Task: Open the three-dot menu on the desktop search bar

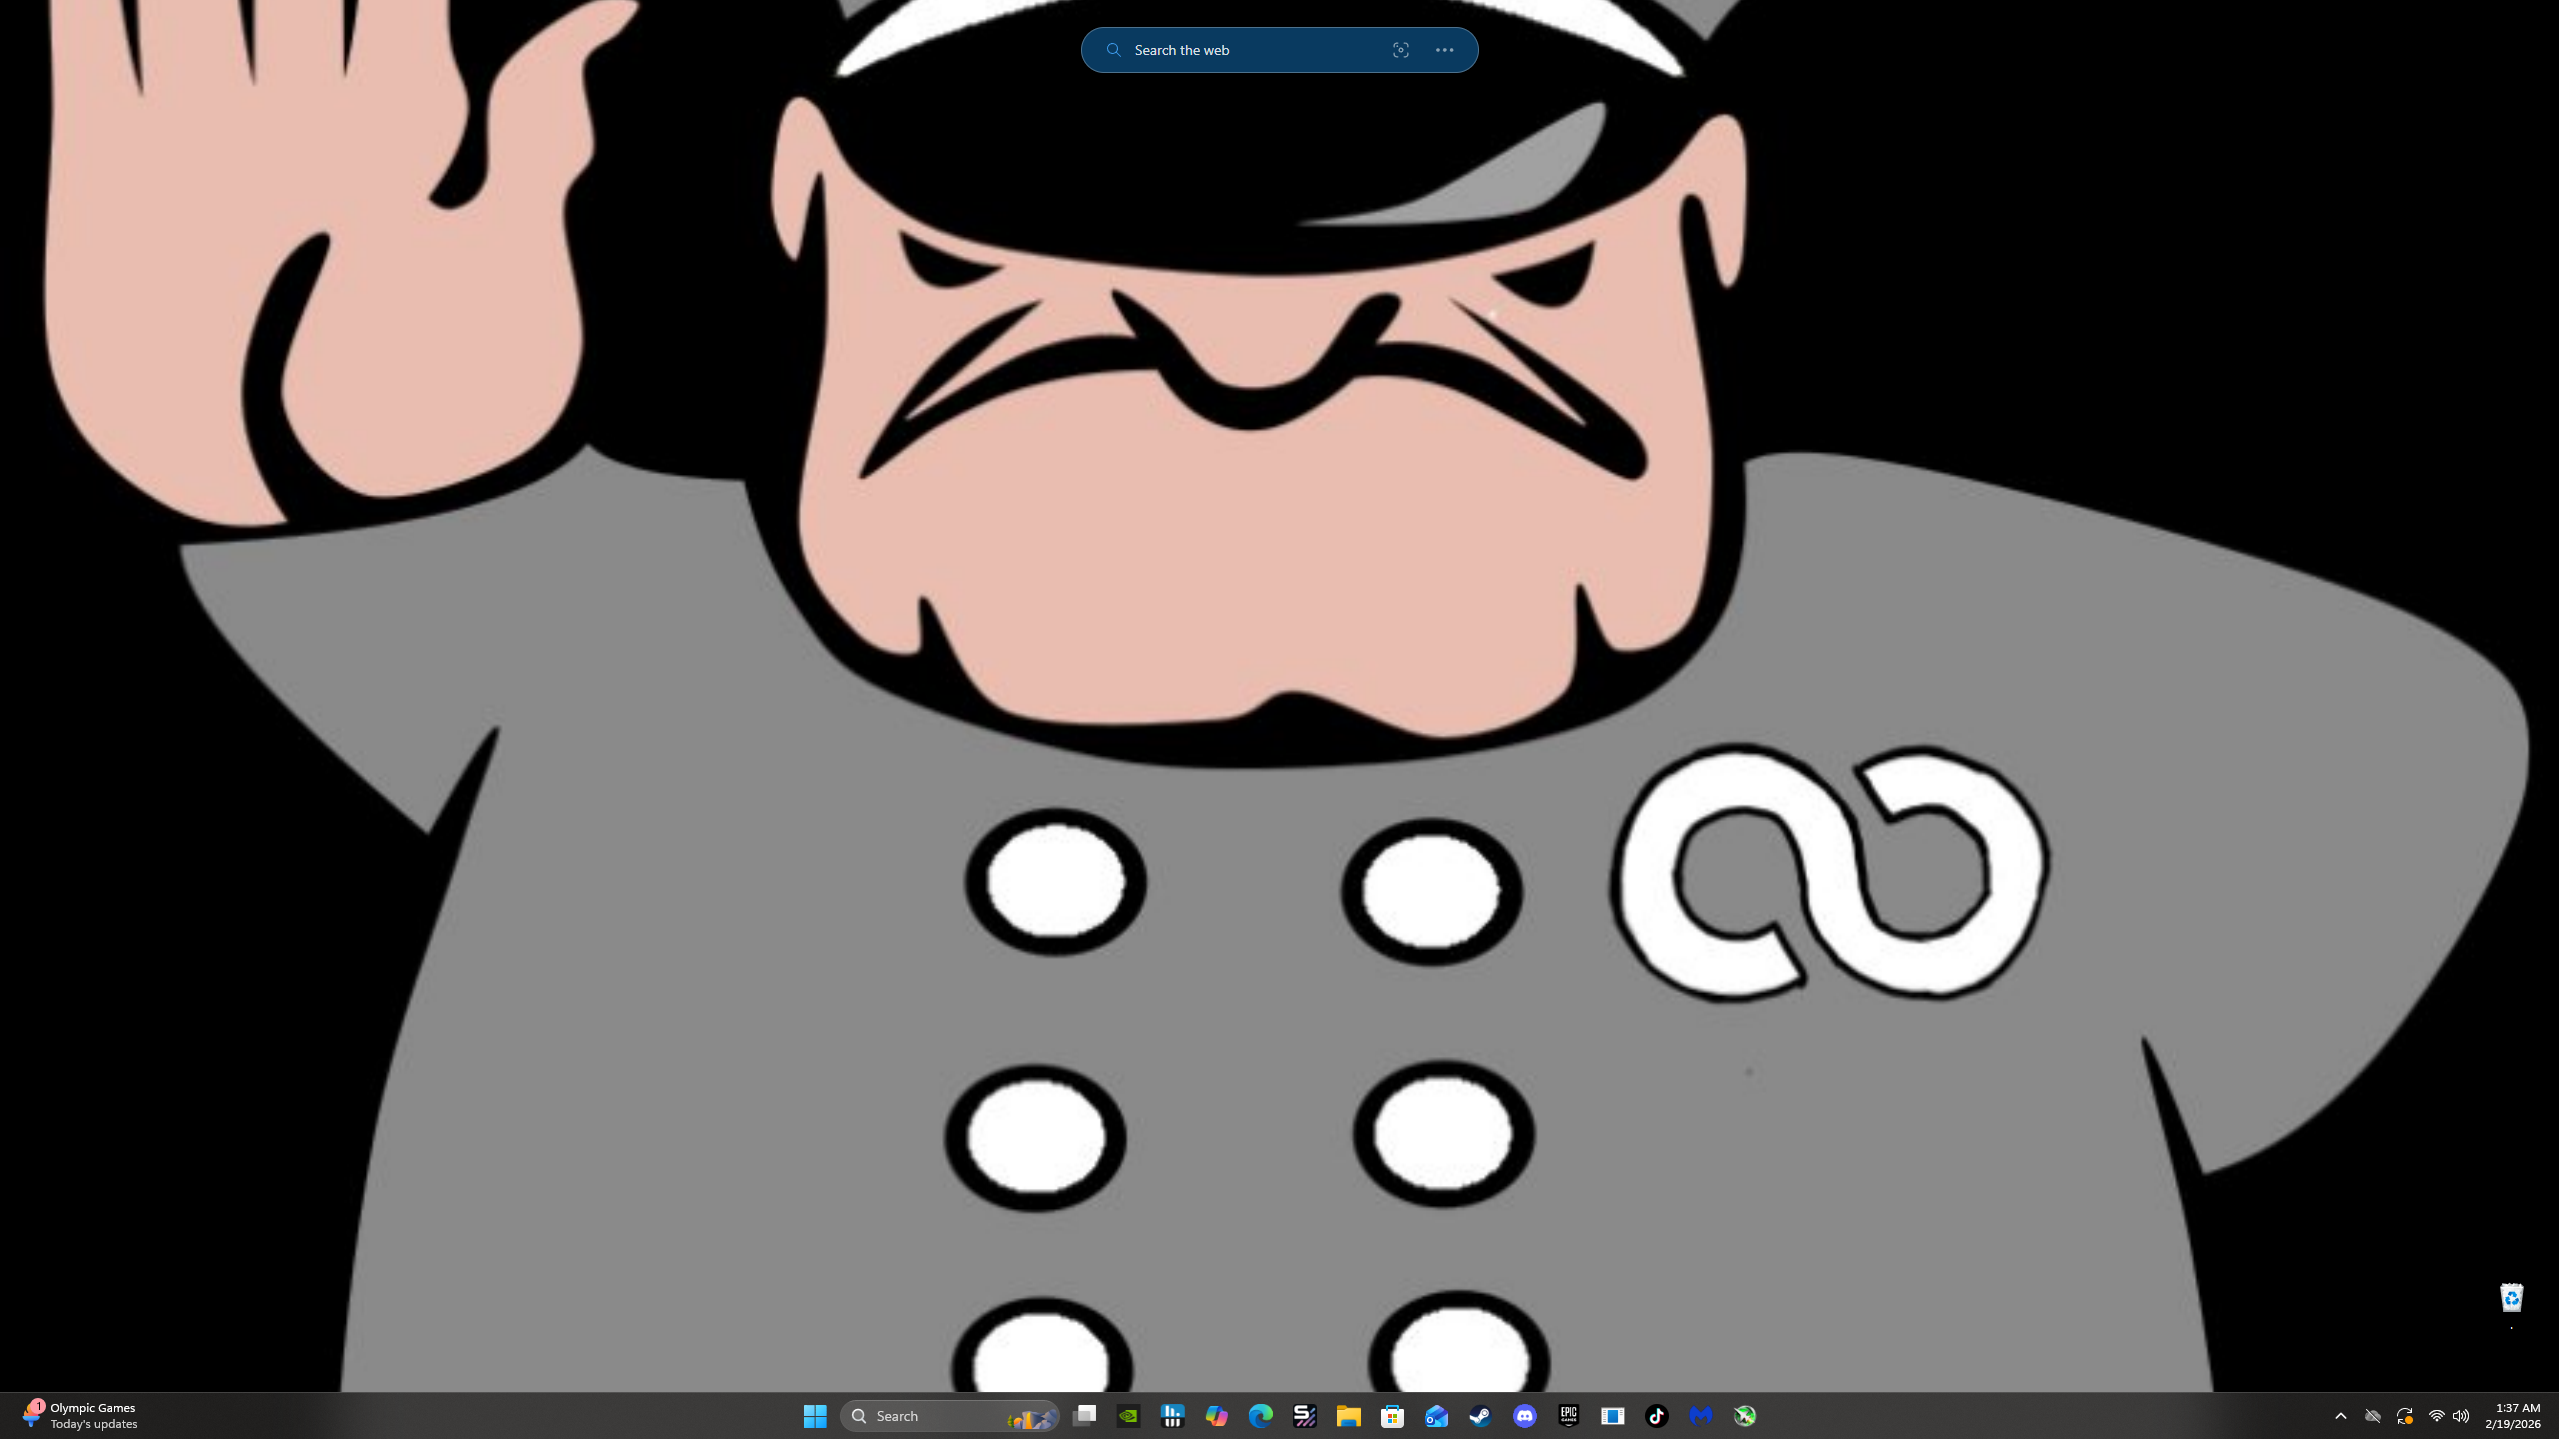Action: coord(1444,50)
